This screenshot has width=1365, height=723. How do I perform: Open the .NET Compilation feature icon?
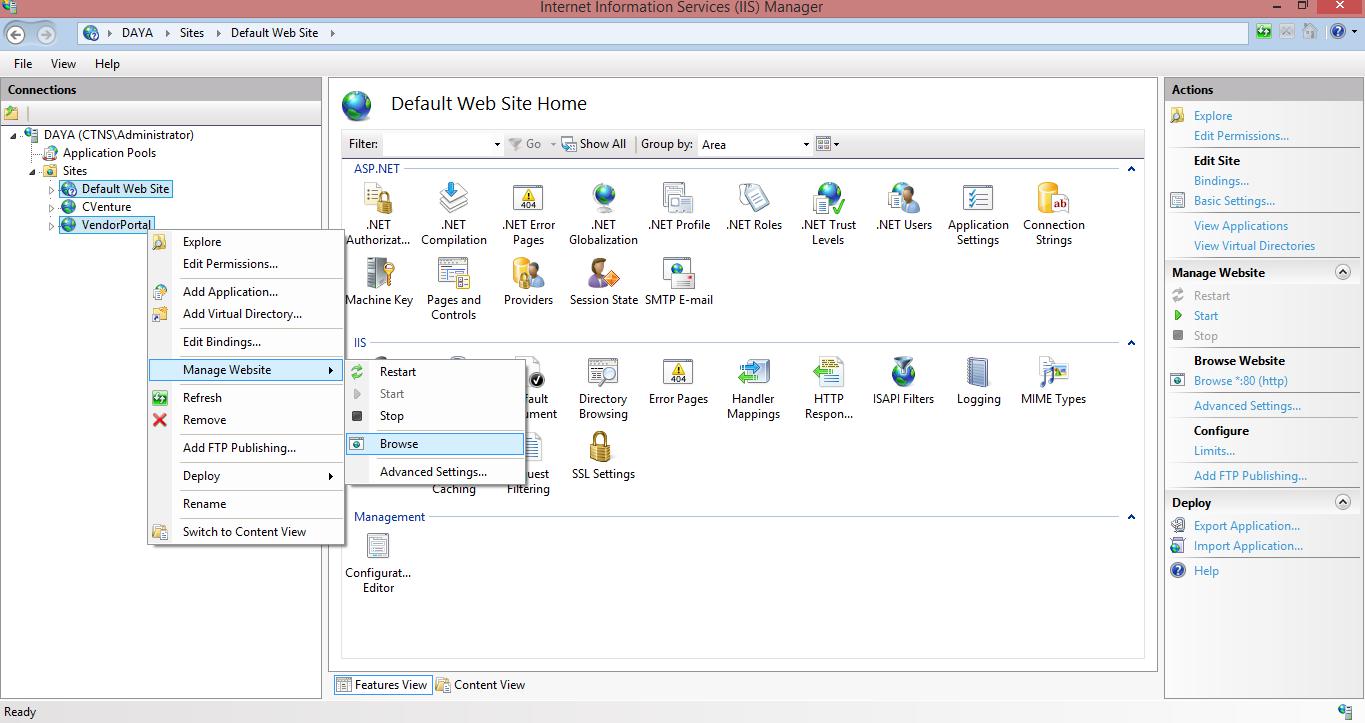[x=453, y=214]
